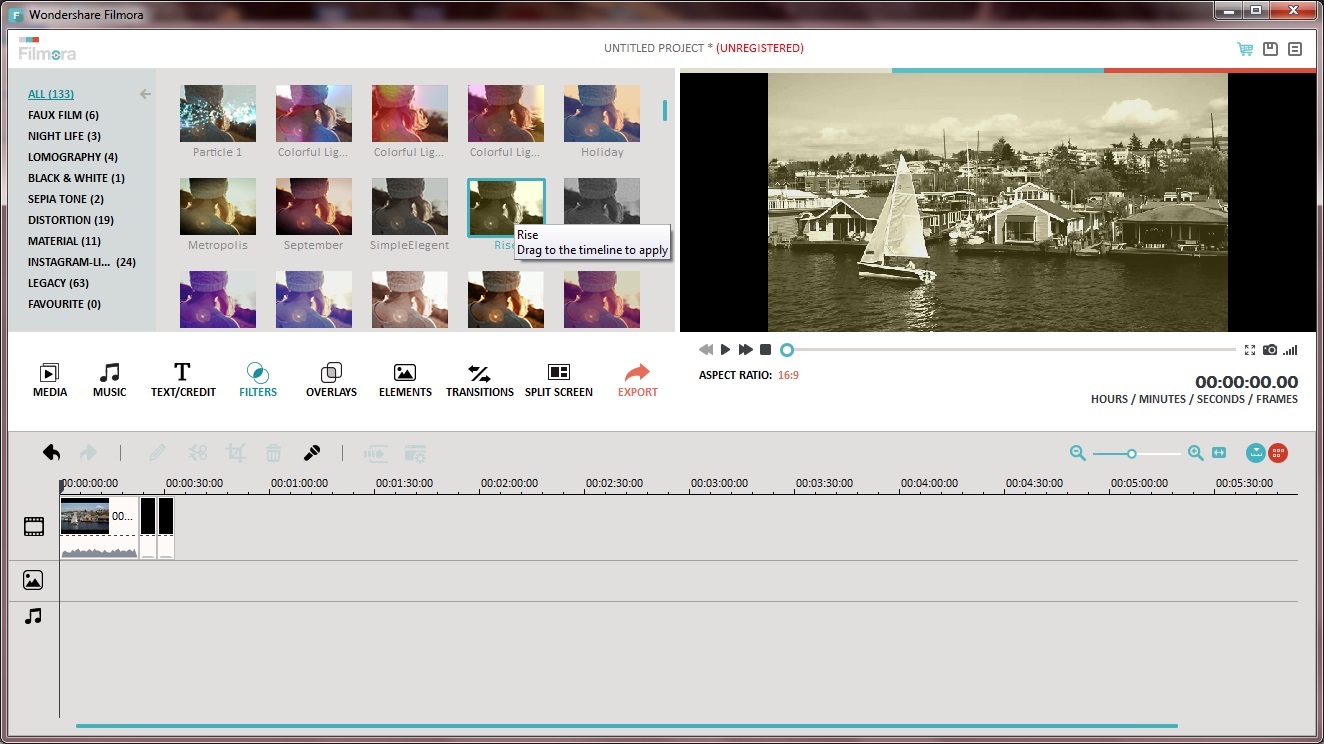Image resolution: width=1324 pixels, height=744 pixels.
Task: Collapse the filter categories sidebar
Action: [x=145, y=93]
